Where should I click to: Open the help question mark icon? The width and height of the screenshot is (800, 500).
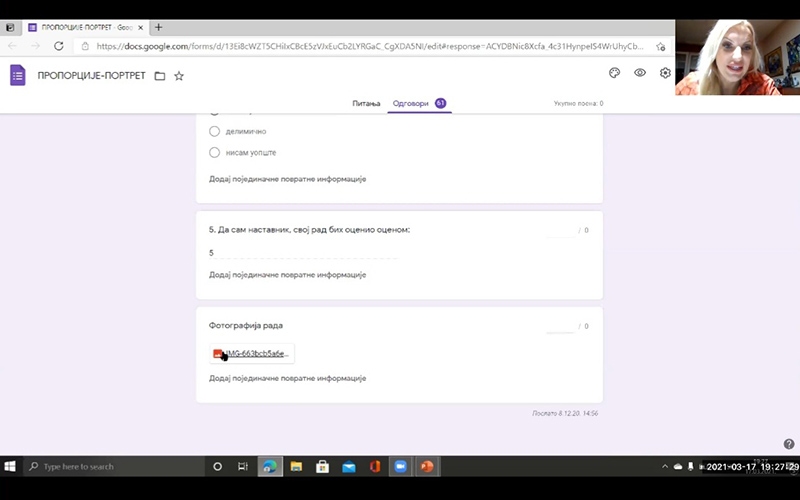click(x=789, y=444)
